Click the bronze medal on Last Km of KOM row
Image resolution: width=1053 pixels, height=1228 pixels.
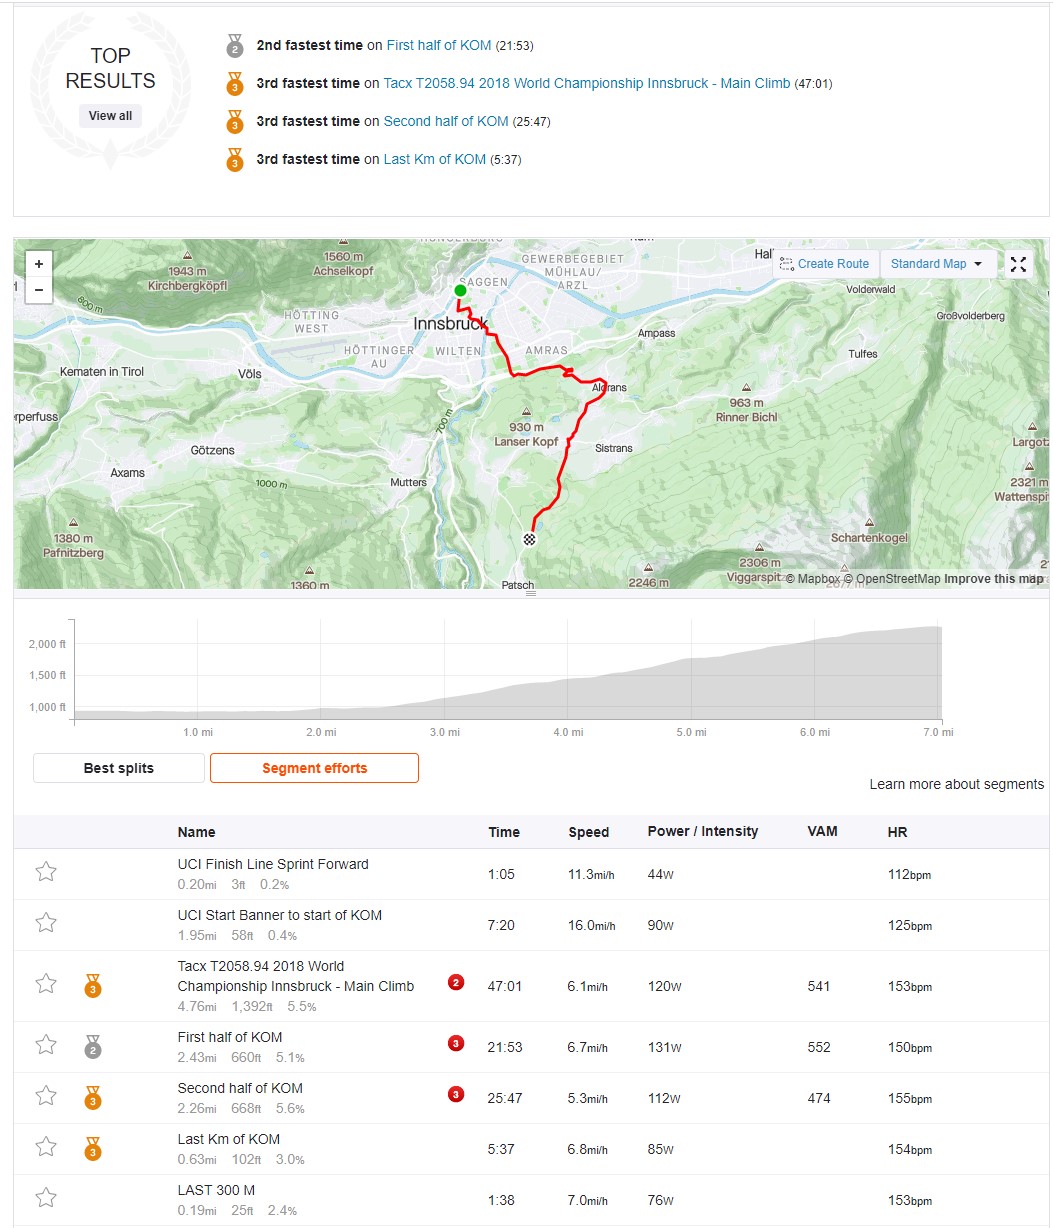pos(93,1148)
